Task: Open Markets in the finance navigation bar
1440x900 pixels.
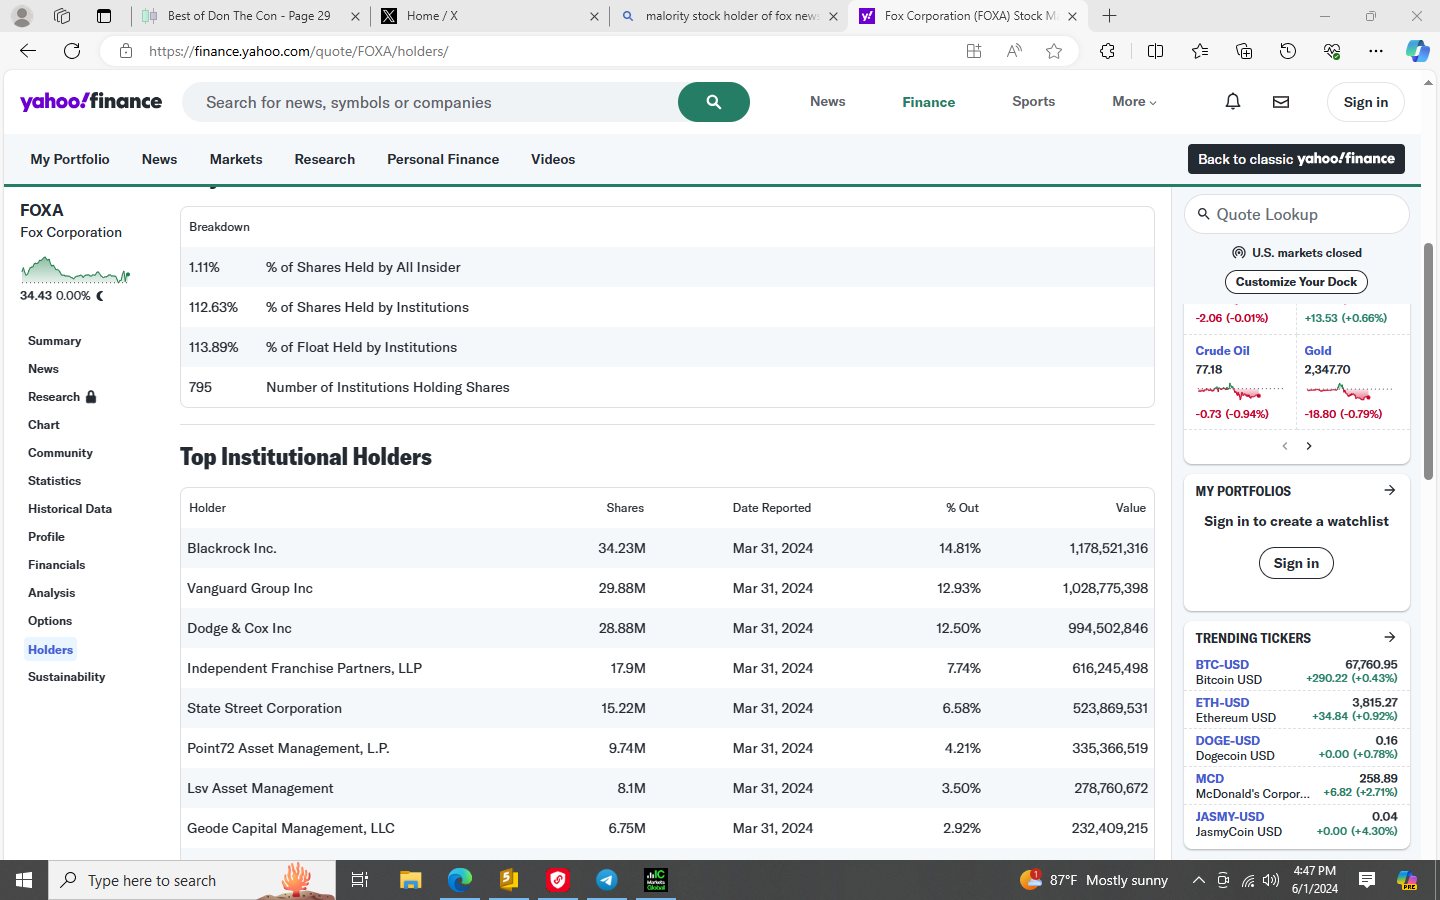Action: 236,159
